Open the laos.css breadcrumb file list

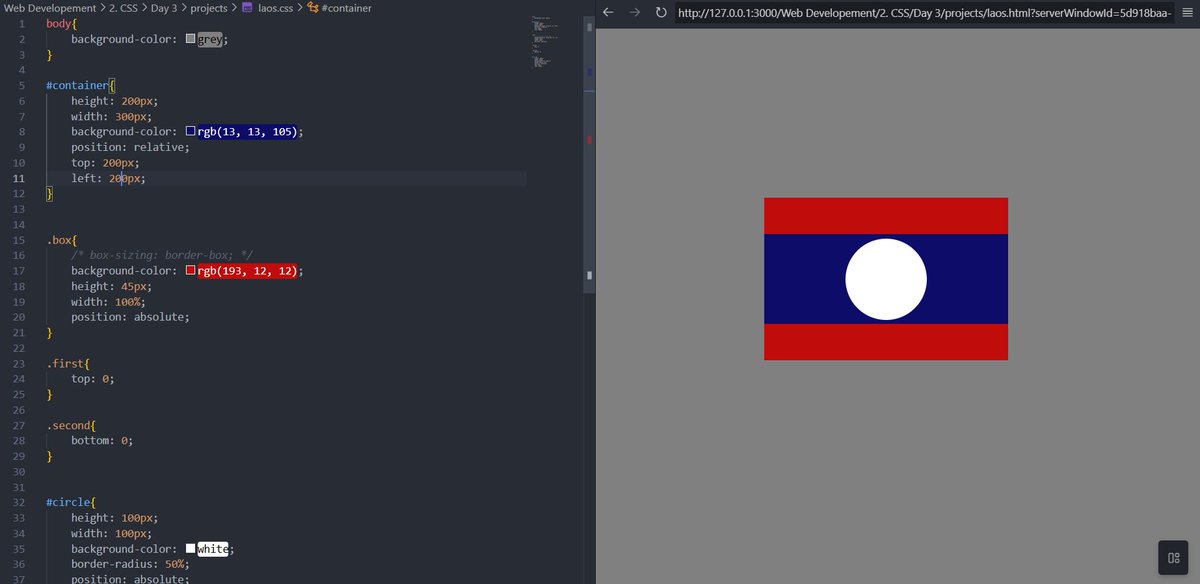click(x=276, y=7)
